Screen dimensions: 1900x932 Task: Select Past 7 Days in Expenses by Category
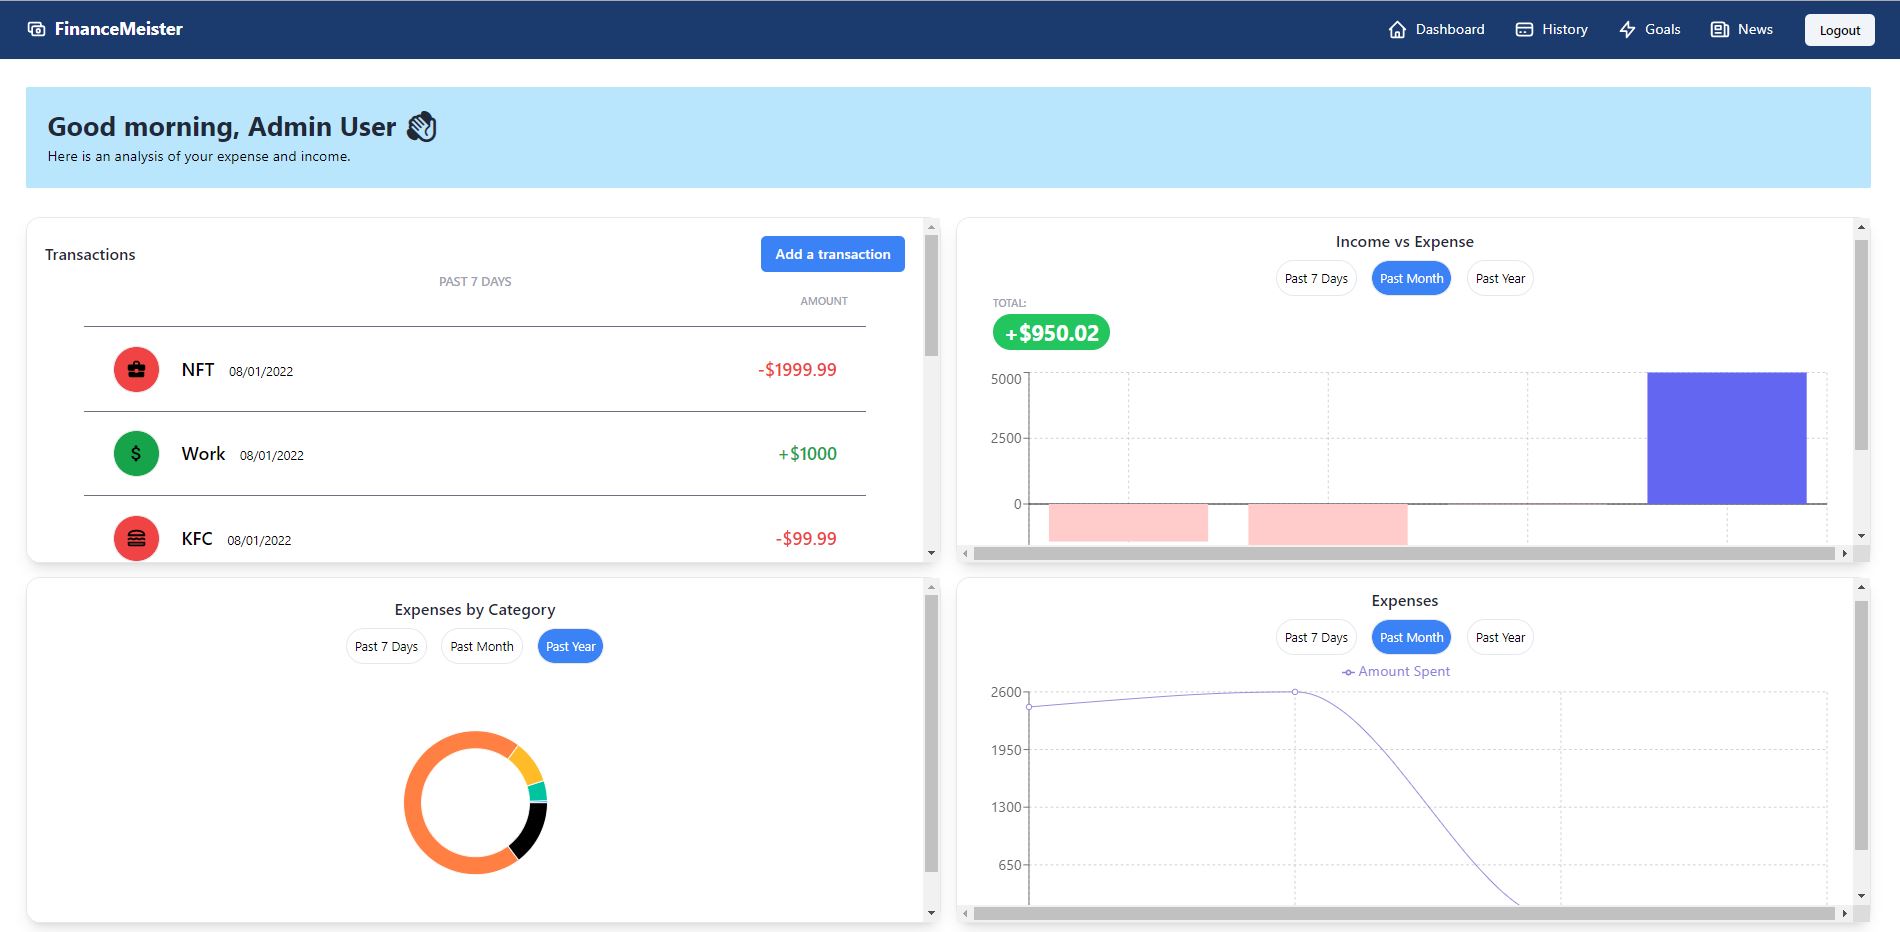pos(386,646)
